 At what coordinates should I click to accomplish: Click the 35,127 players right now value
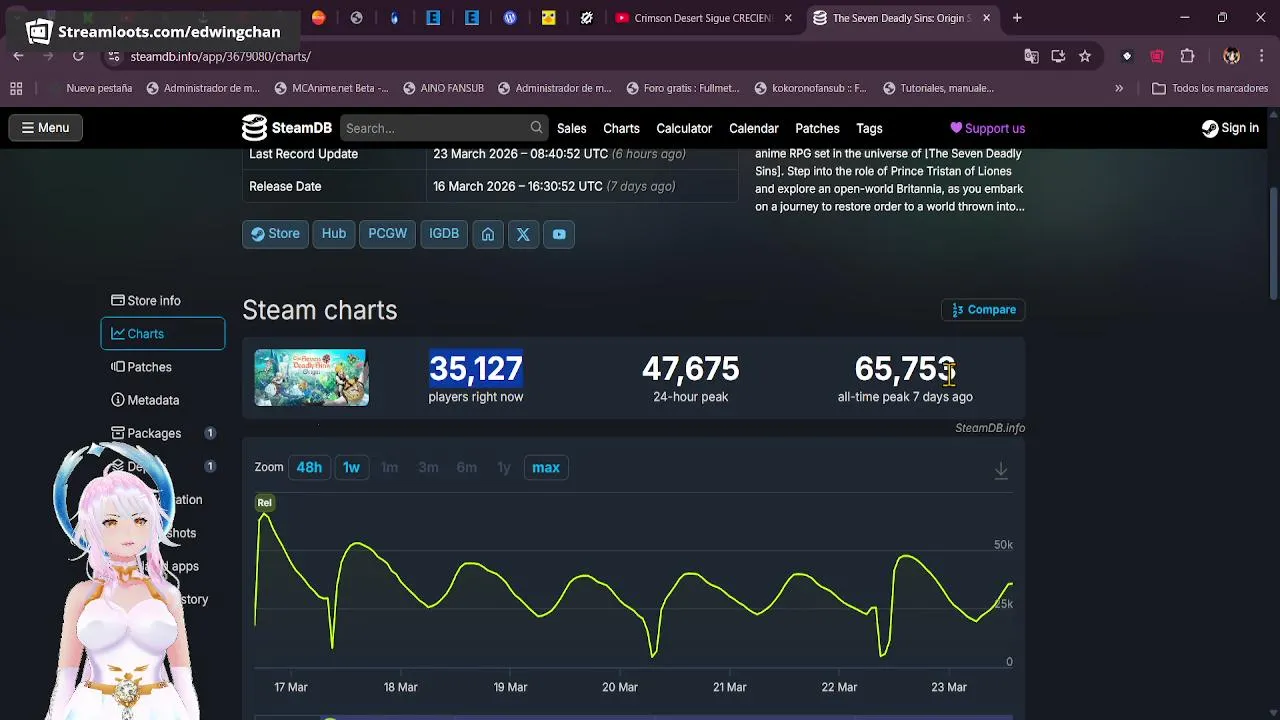pyautogui.click(x=476, y=369)
